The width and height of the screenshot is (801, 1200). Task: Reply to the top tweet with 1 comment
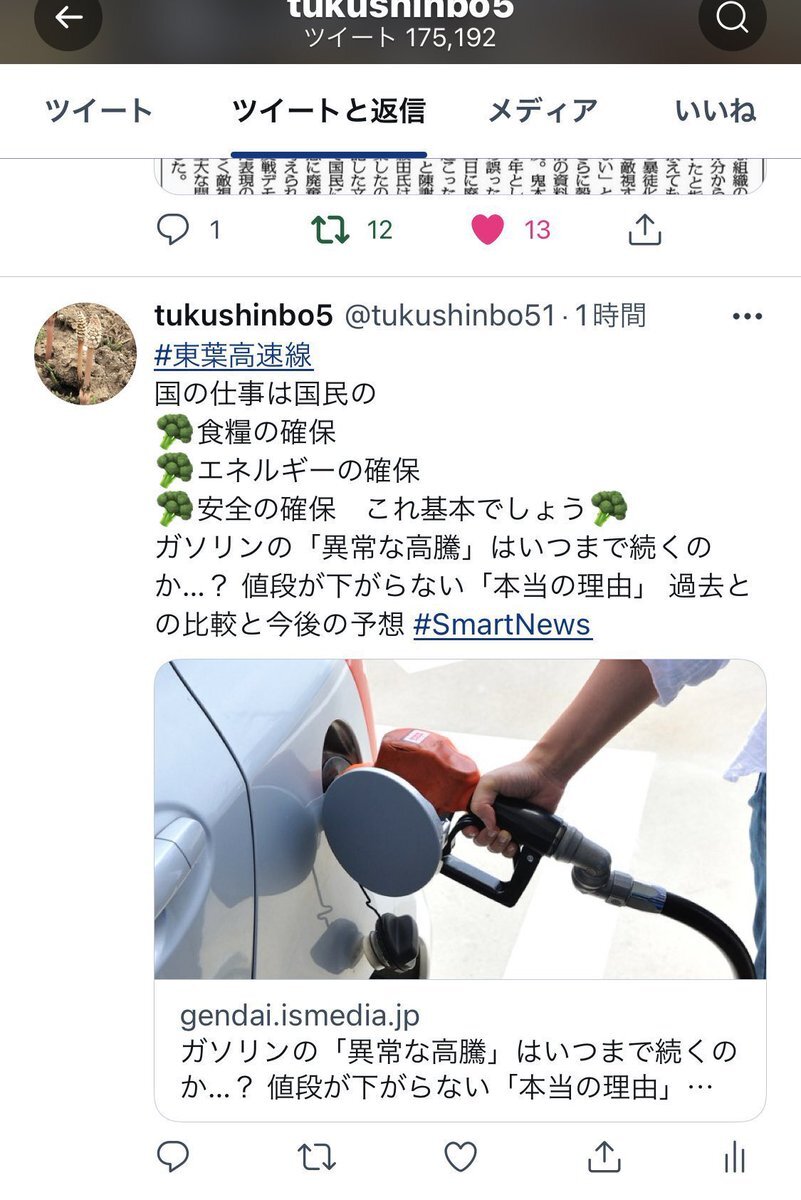(173, 230)
